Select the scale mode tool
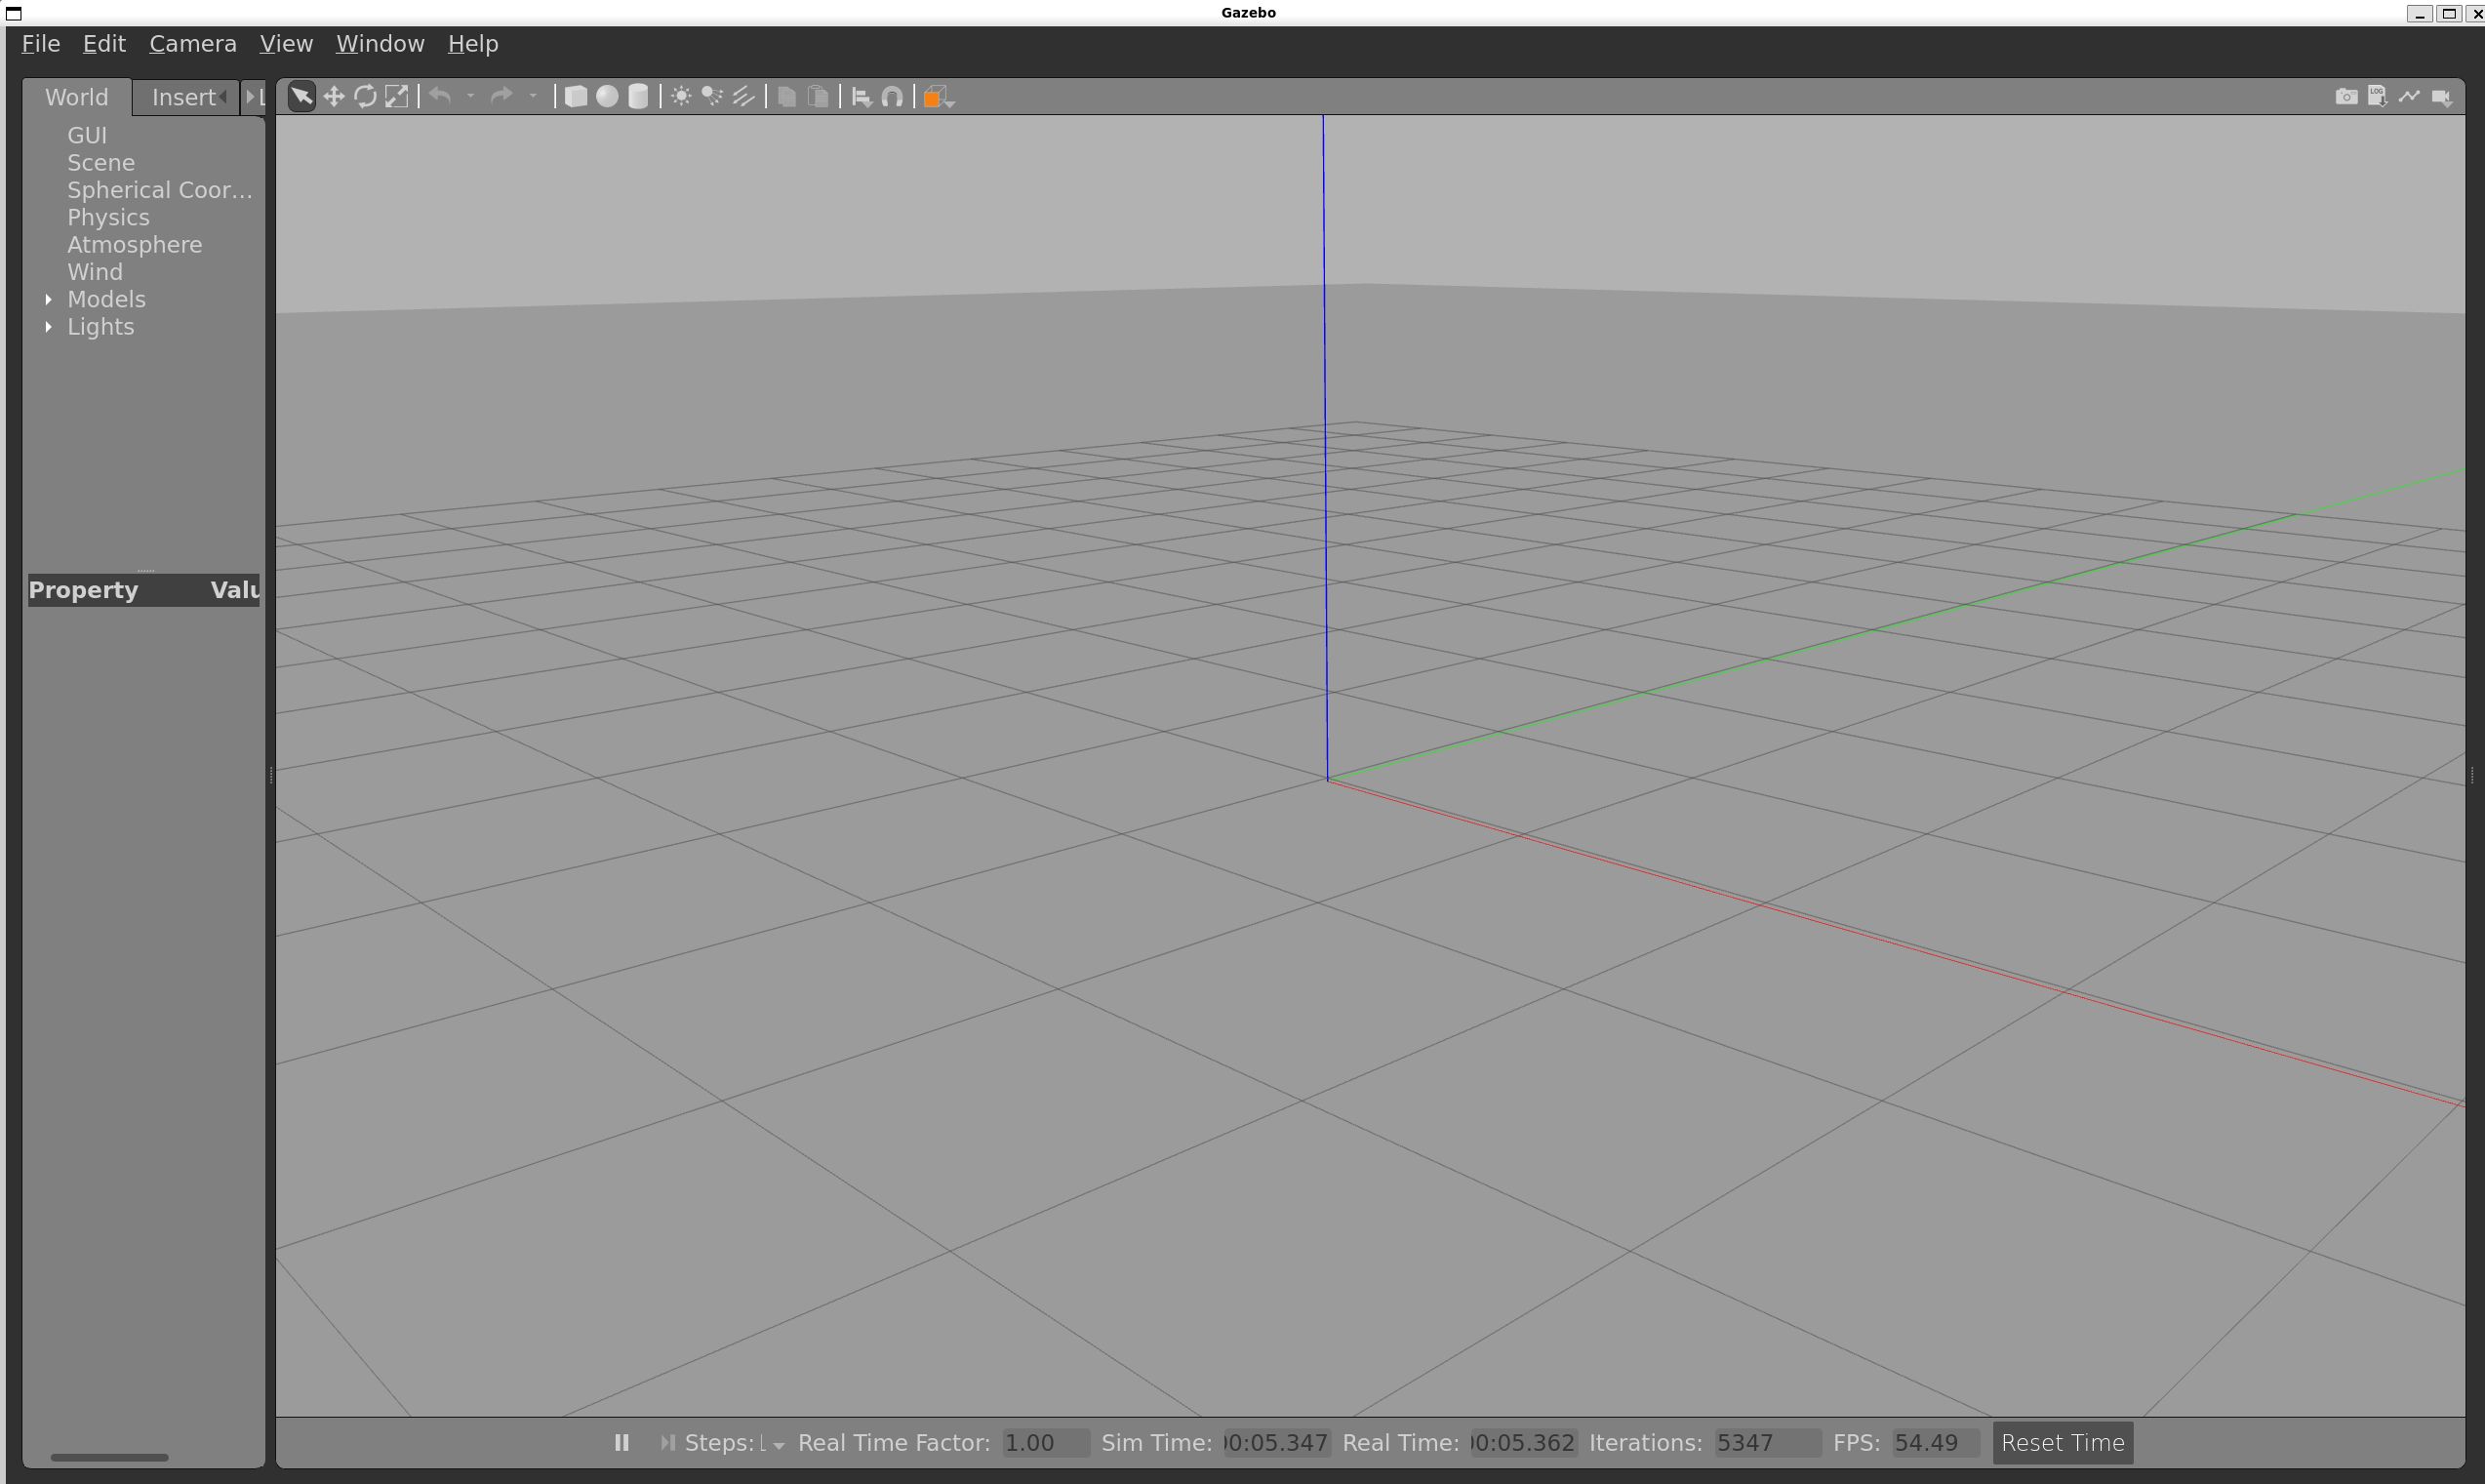This screenshot has height=1484, width=2485. 397,97
